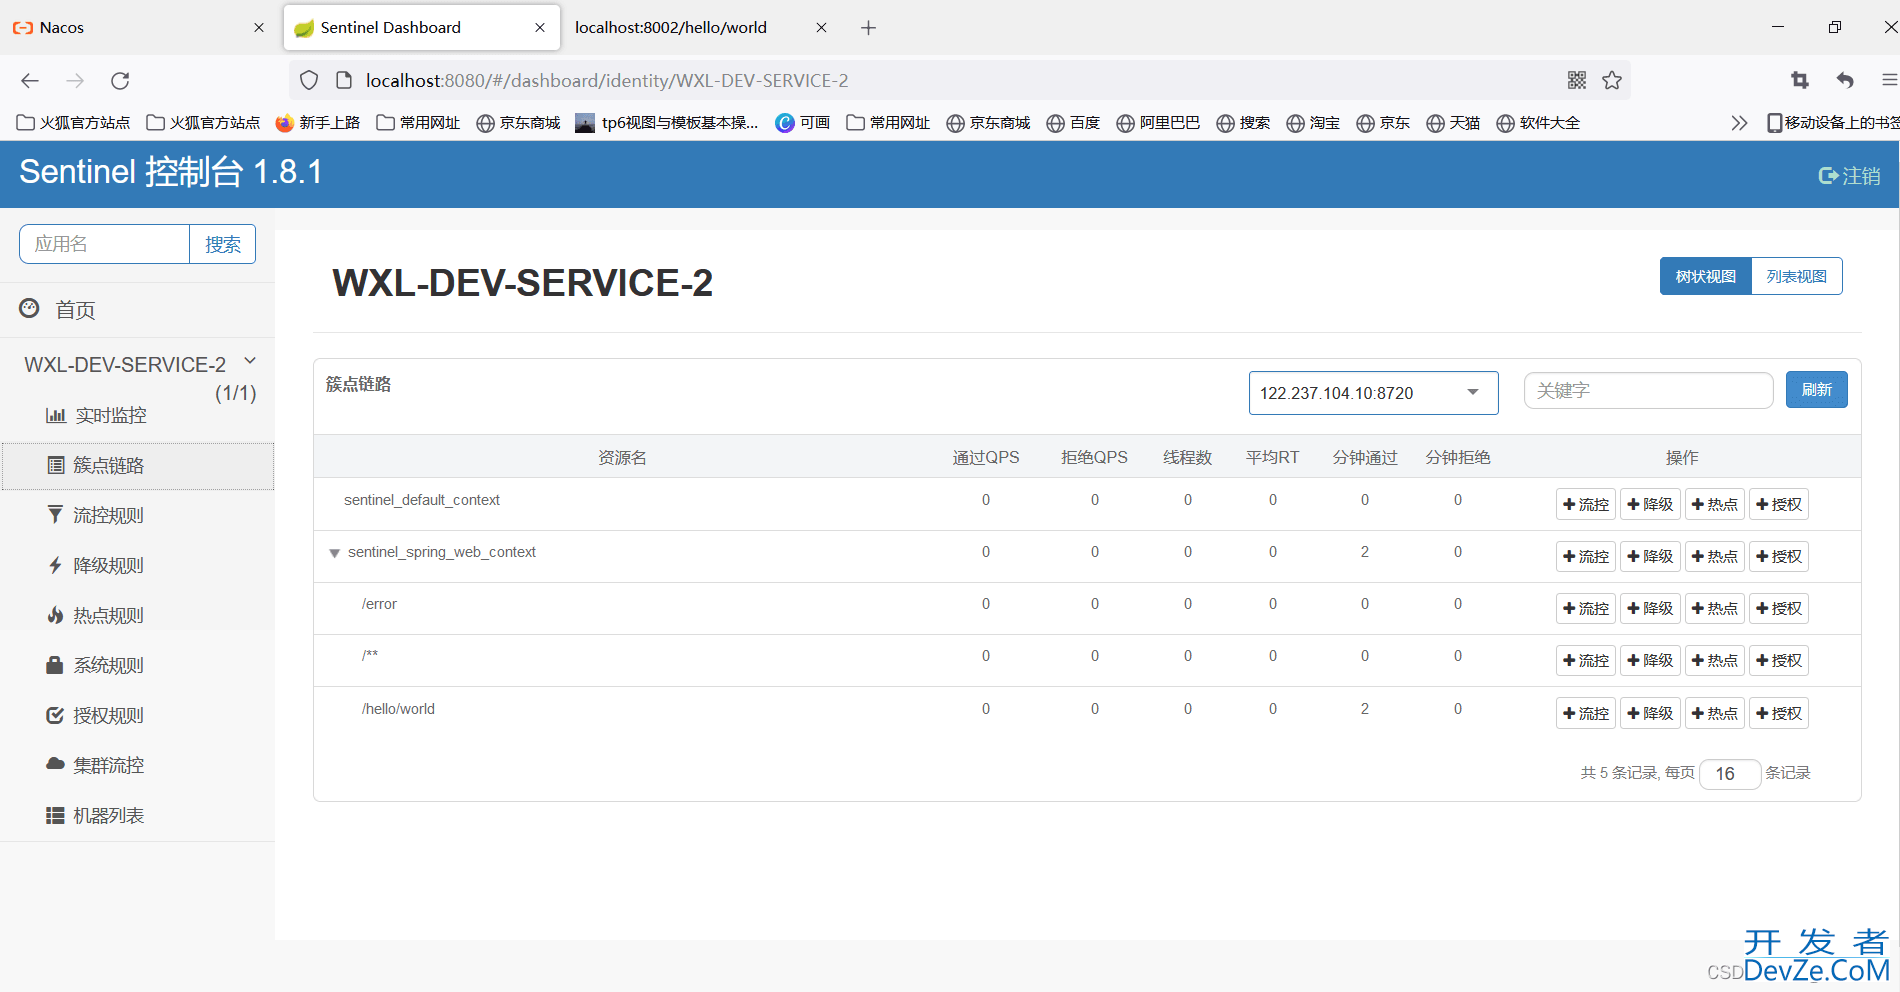Image resolution: width=1900 pixels, height=992 pixels.
Task: Click the /hello/world resource name
Action: click(x=398, y=709)
